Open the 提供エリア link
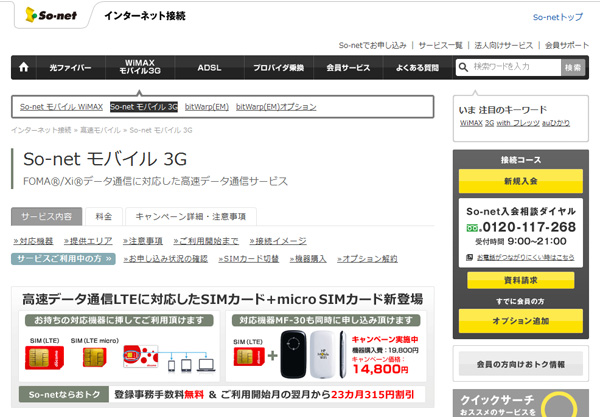Screen dimensions: 600x417 point(92,241)
